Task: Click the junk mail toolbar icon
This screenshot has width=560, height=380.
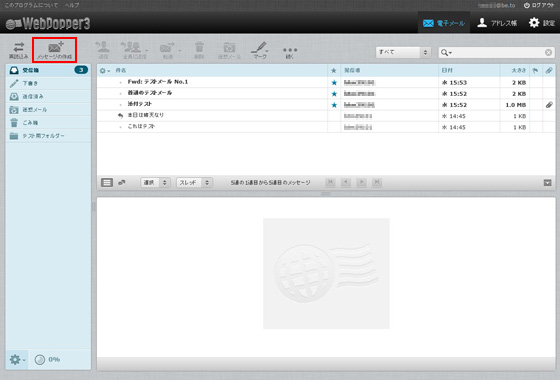Action: (x=229, y=50)
